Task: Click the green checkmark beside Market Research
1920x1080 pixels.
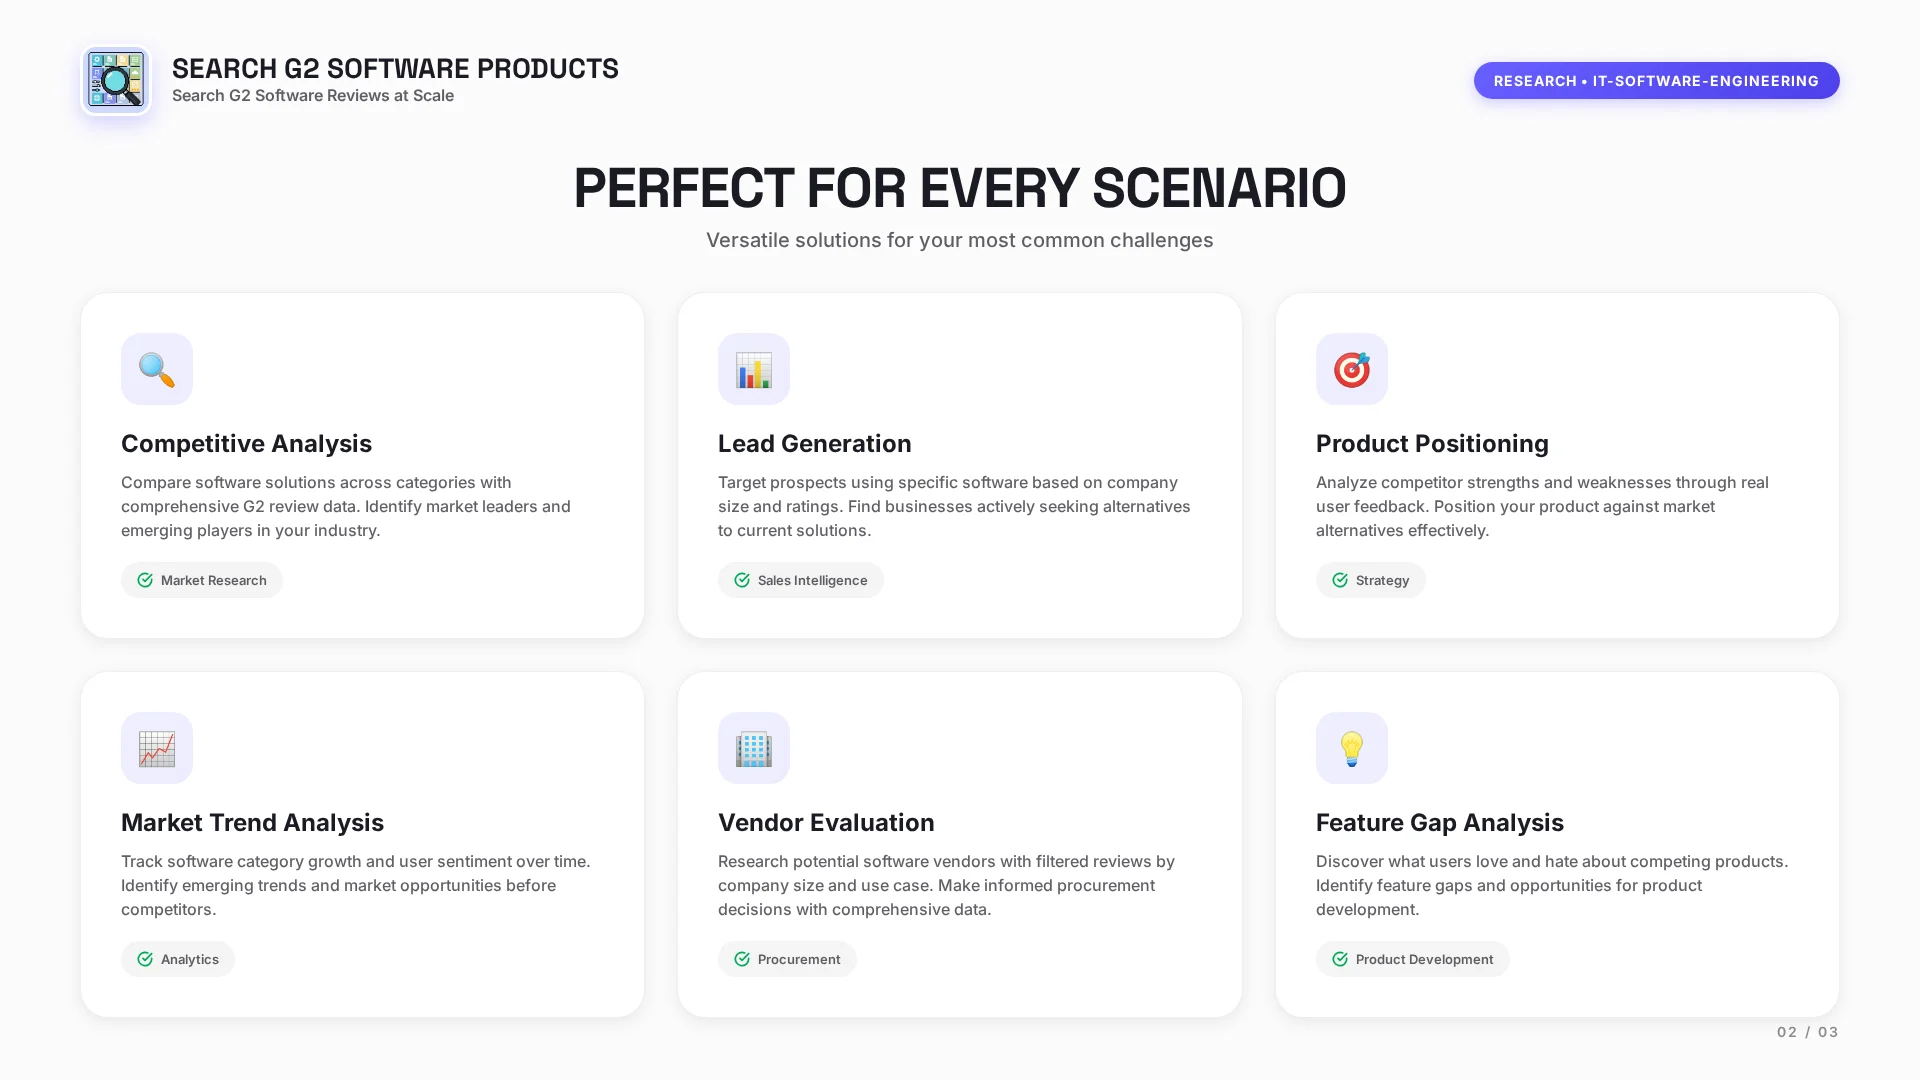Action: click(x=145, y=580)
